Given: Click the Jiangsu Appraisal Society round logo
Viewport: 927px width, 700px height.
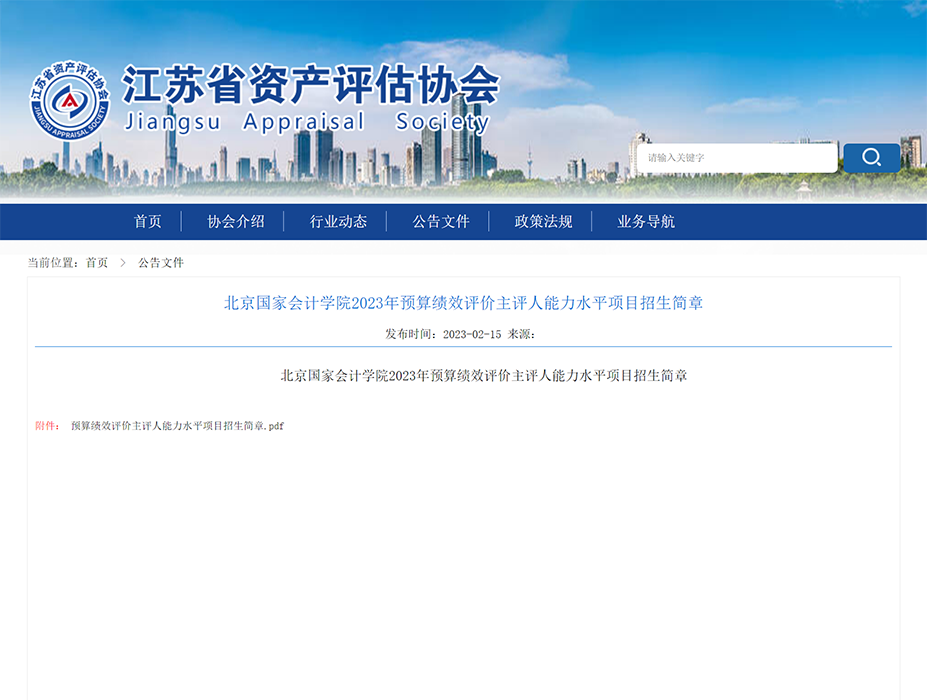Looking at the screenshot, I should pyautogui.click(x=70, y=101).
